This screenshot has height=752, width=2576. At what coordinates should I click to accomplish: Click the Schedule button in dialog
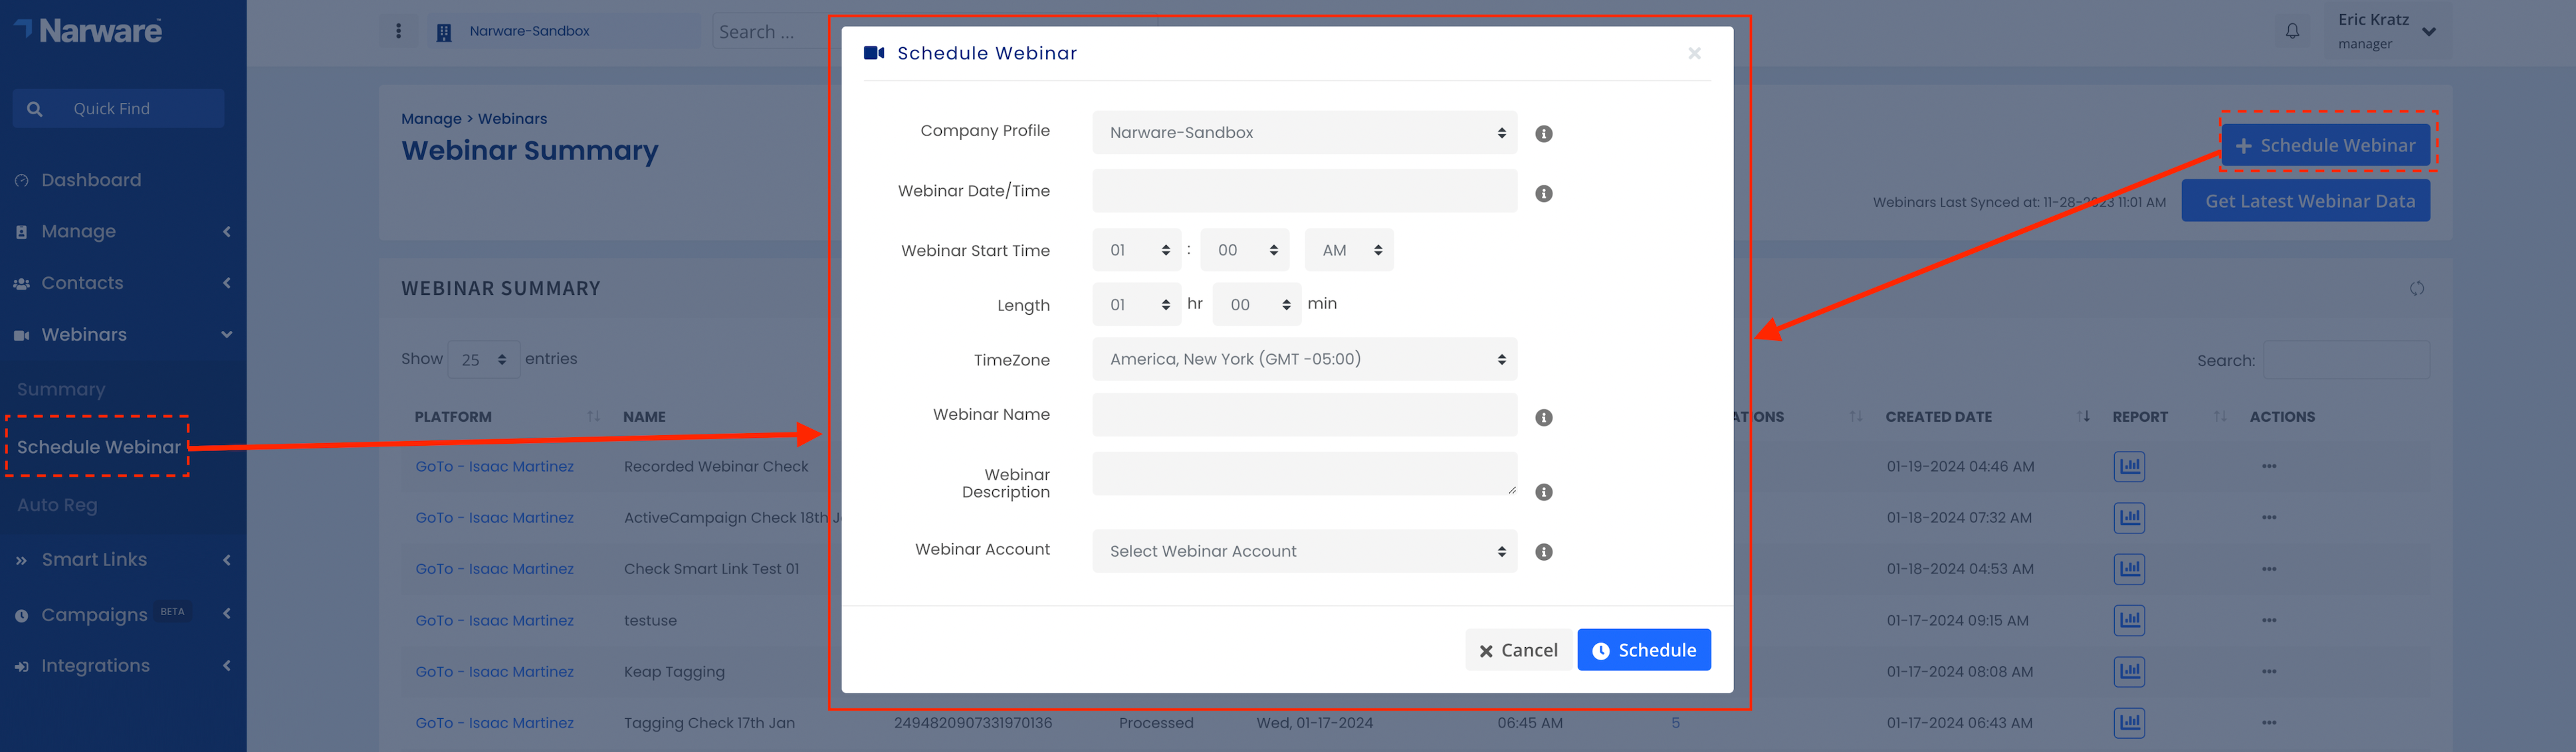[x=1644, y=650]
